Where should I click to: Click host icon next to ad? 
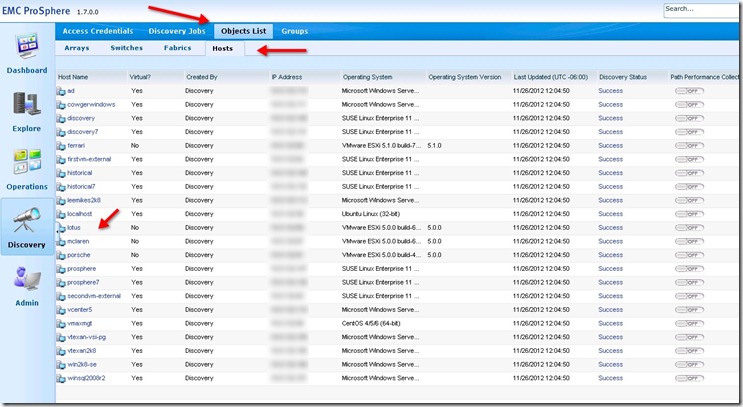coord(61,91)
